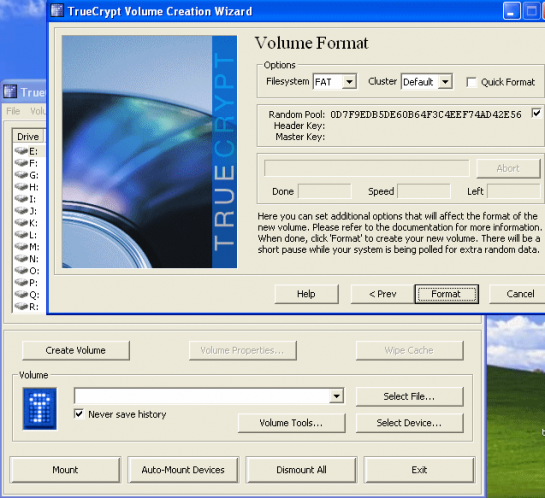545x498 pixels.
Task: Select drive N: icon in drive list
Action: (x=21, y=259)
